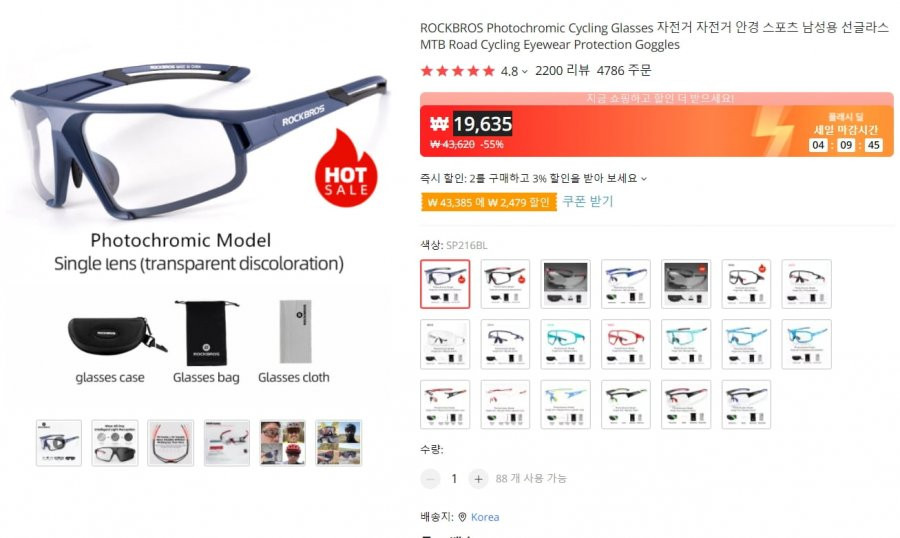Open the first gallery thumbnail of blue glasses
This screenshot has height=538, width=900.
point(59,443)
